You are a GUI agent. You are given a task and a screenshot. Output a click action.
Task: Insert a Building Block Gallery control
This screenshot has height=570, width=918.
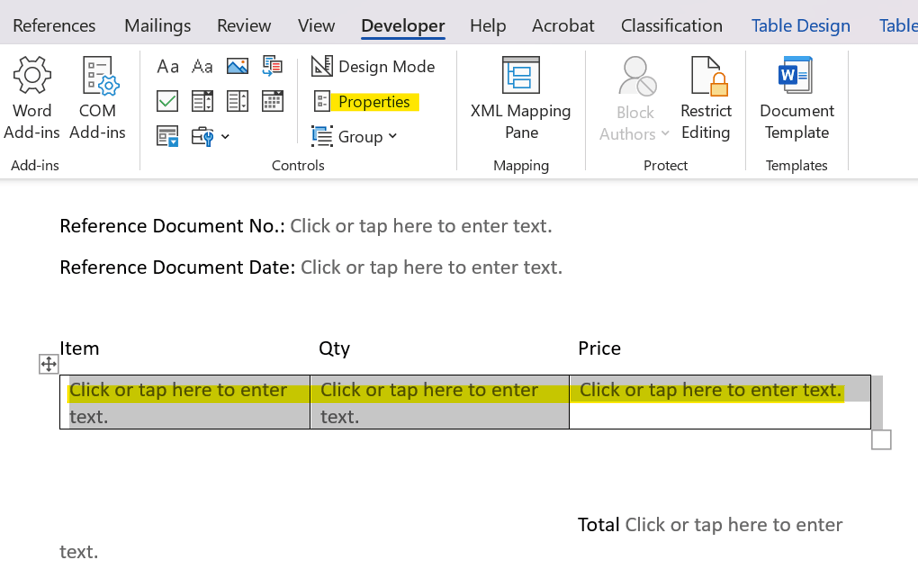pyautogui.click(x=272, y=67)
